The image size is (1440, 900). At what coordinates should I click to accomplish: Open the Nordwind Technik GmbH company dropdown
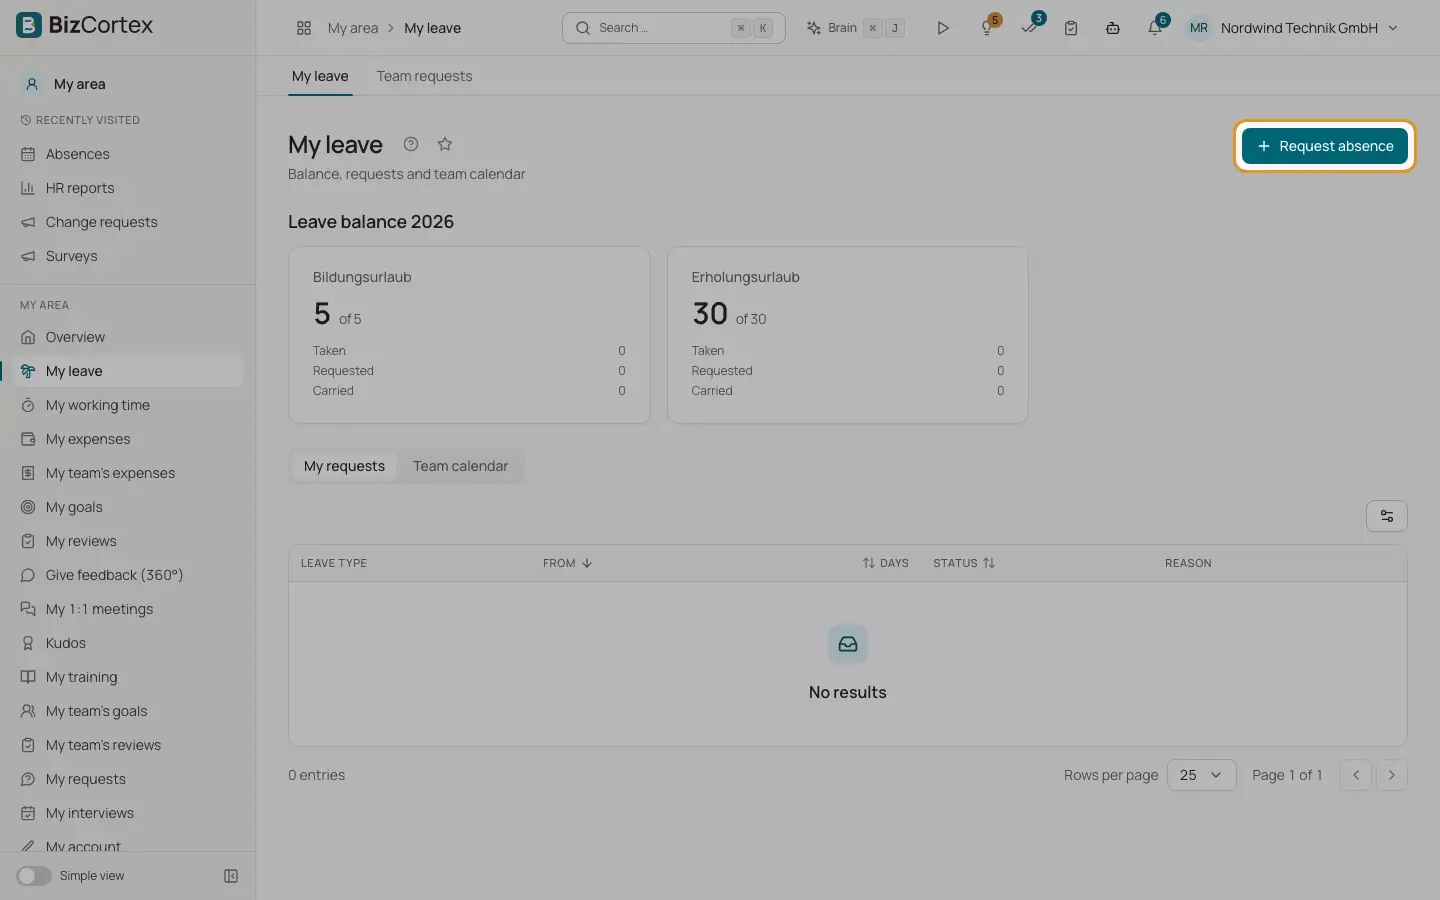tap(1292, 28)
